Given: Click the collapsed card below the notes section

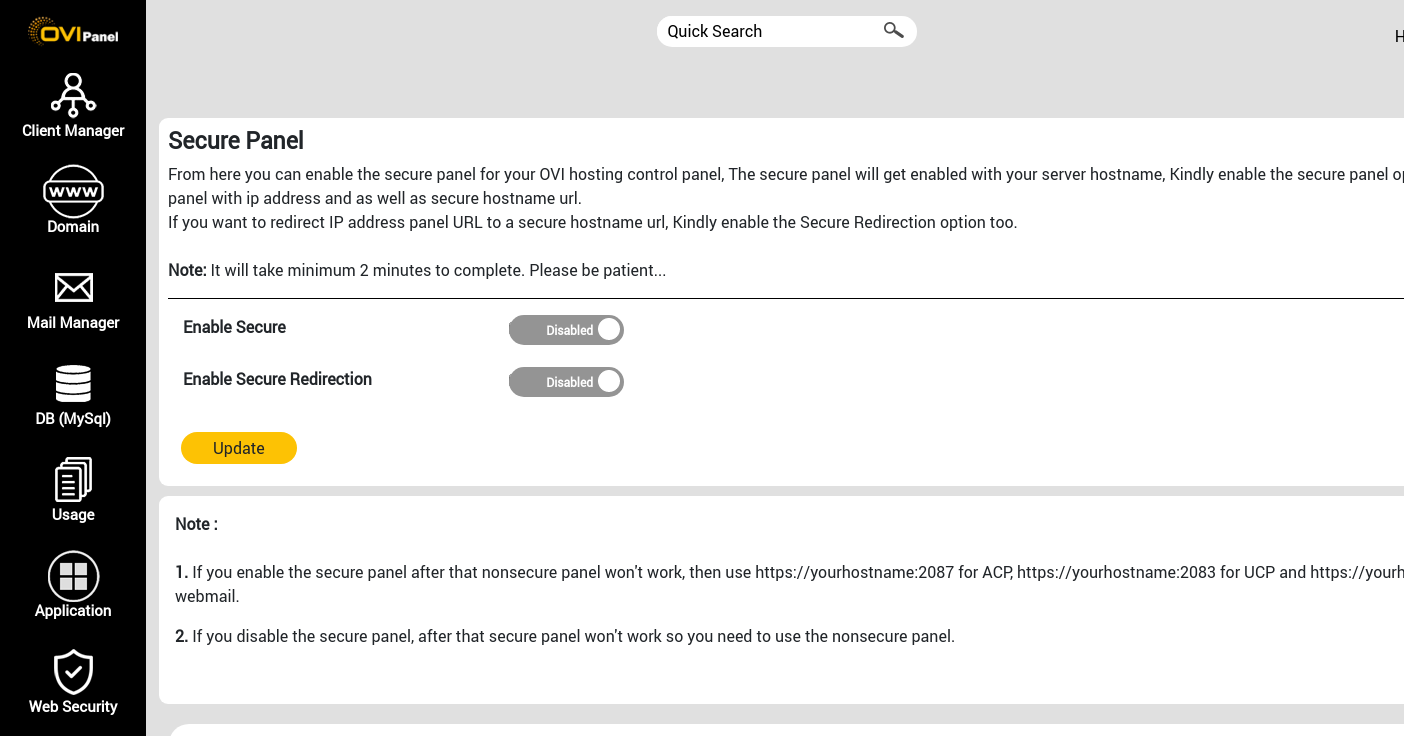Looking at the screenshot, I should pyautogui.click(x=780, y=731).
